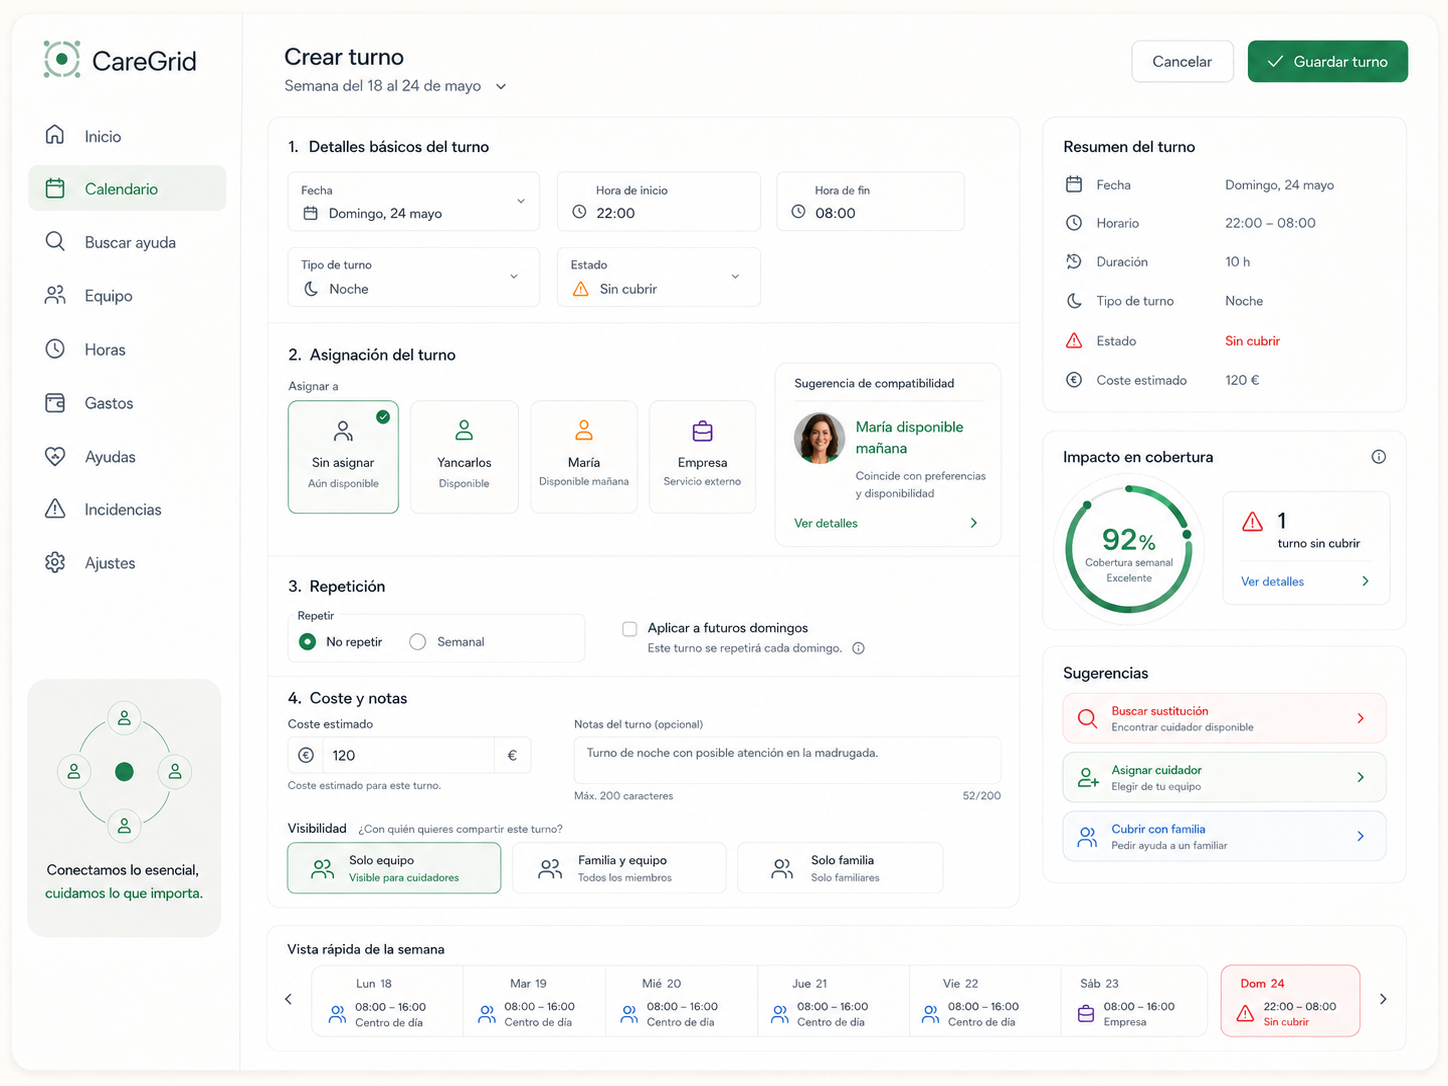Click the briefcase icon on Sáb 23
The height and width of the screenshot is (1086, 1448).
(1086, 1013)
